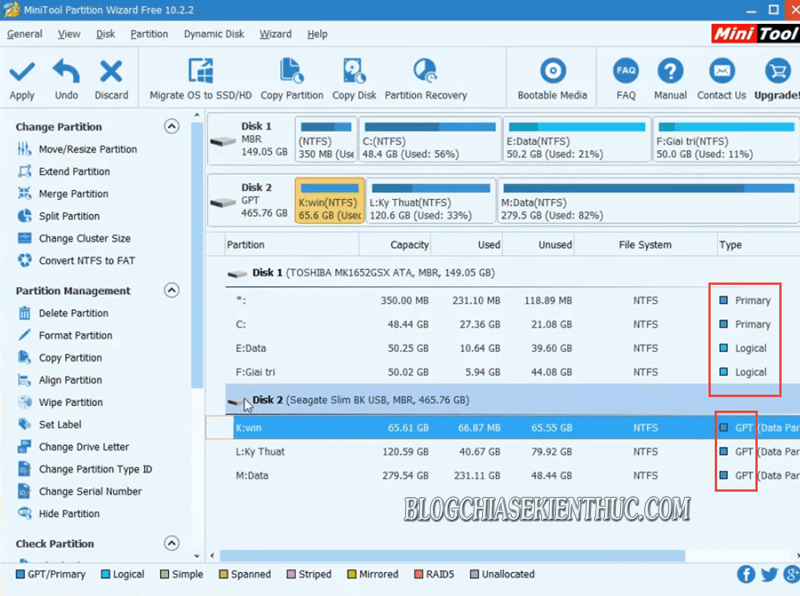Collapse the Partition Management section
Image resolution: width=800 pixels, height=596 pixels.
click(171, 290)
